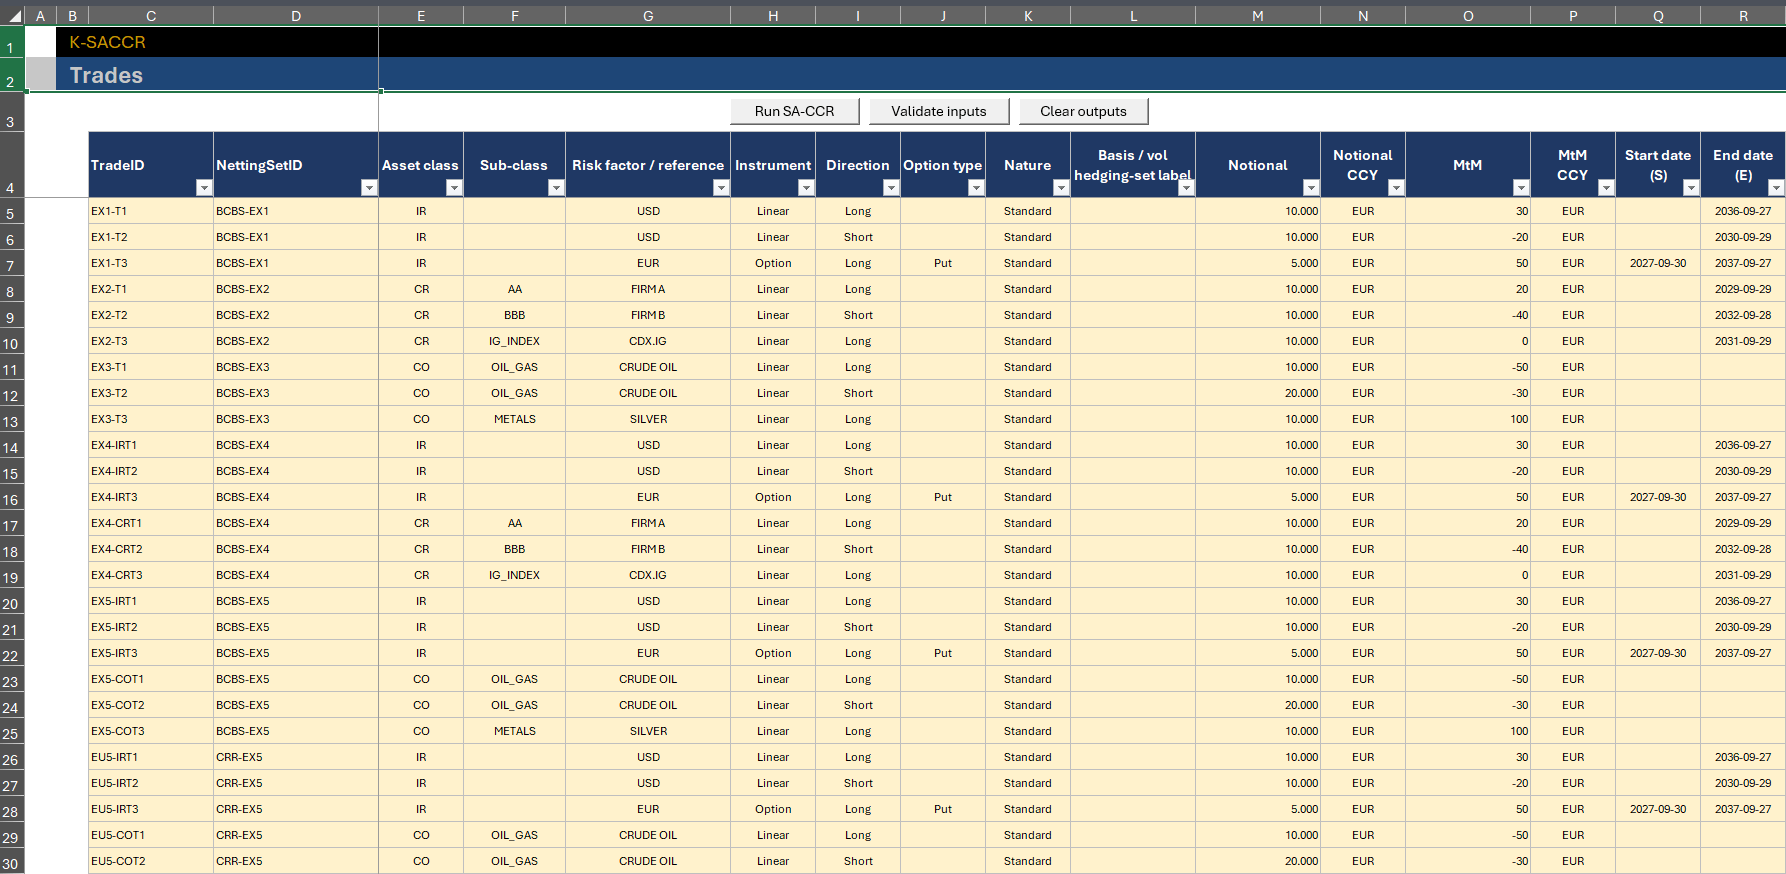Screen dimensions: 1786x874
Task: Select the MtM value 100 in row EX5-COT3
Action: [1468, 731]
